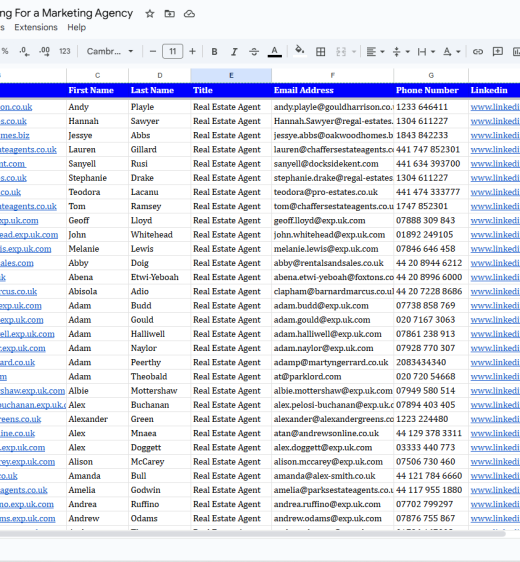Toggle strikethrough formatting
This screenshot has height=562, width=520.
pyautogui.click(x=254, y=52)
